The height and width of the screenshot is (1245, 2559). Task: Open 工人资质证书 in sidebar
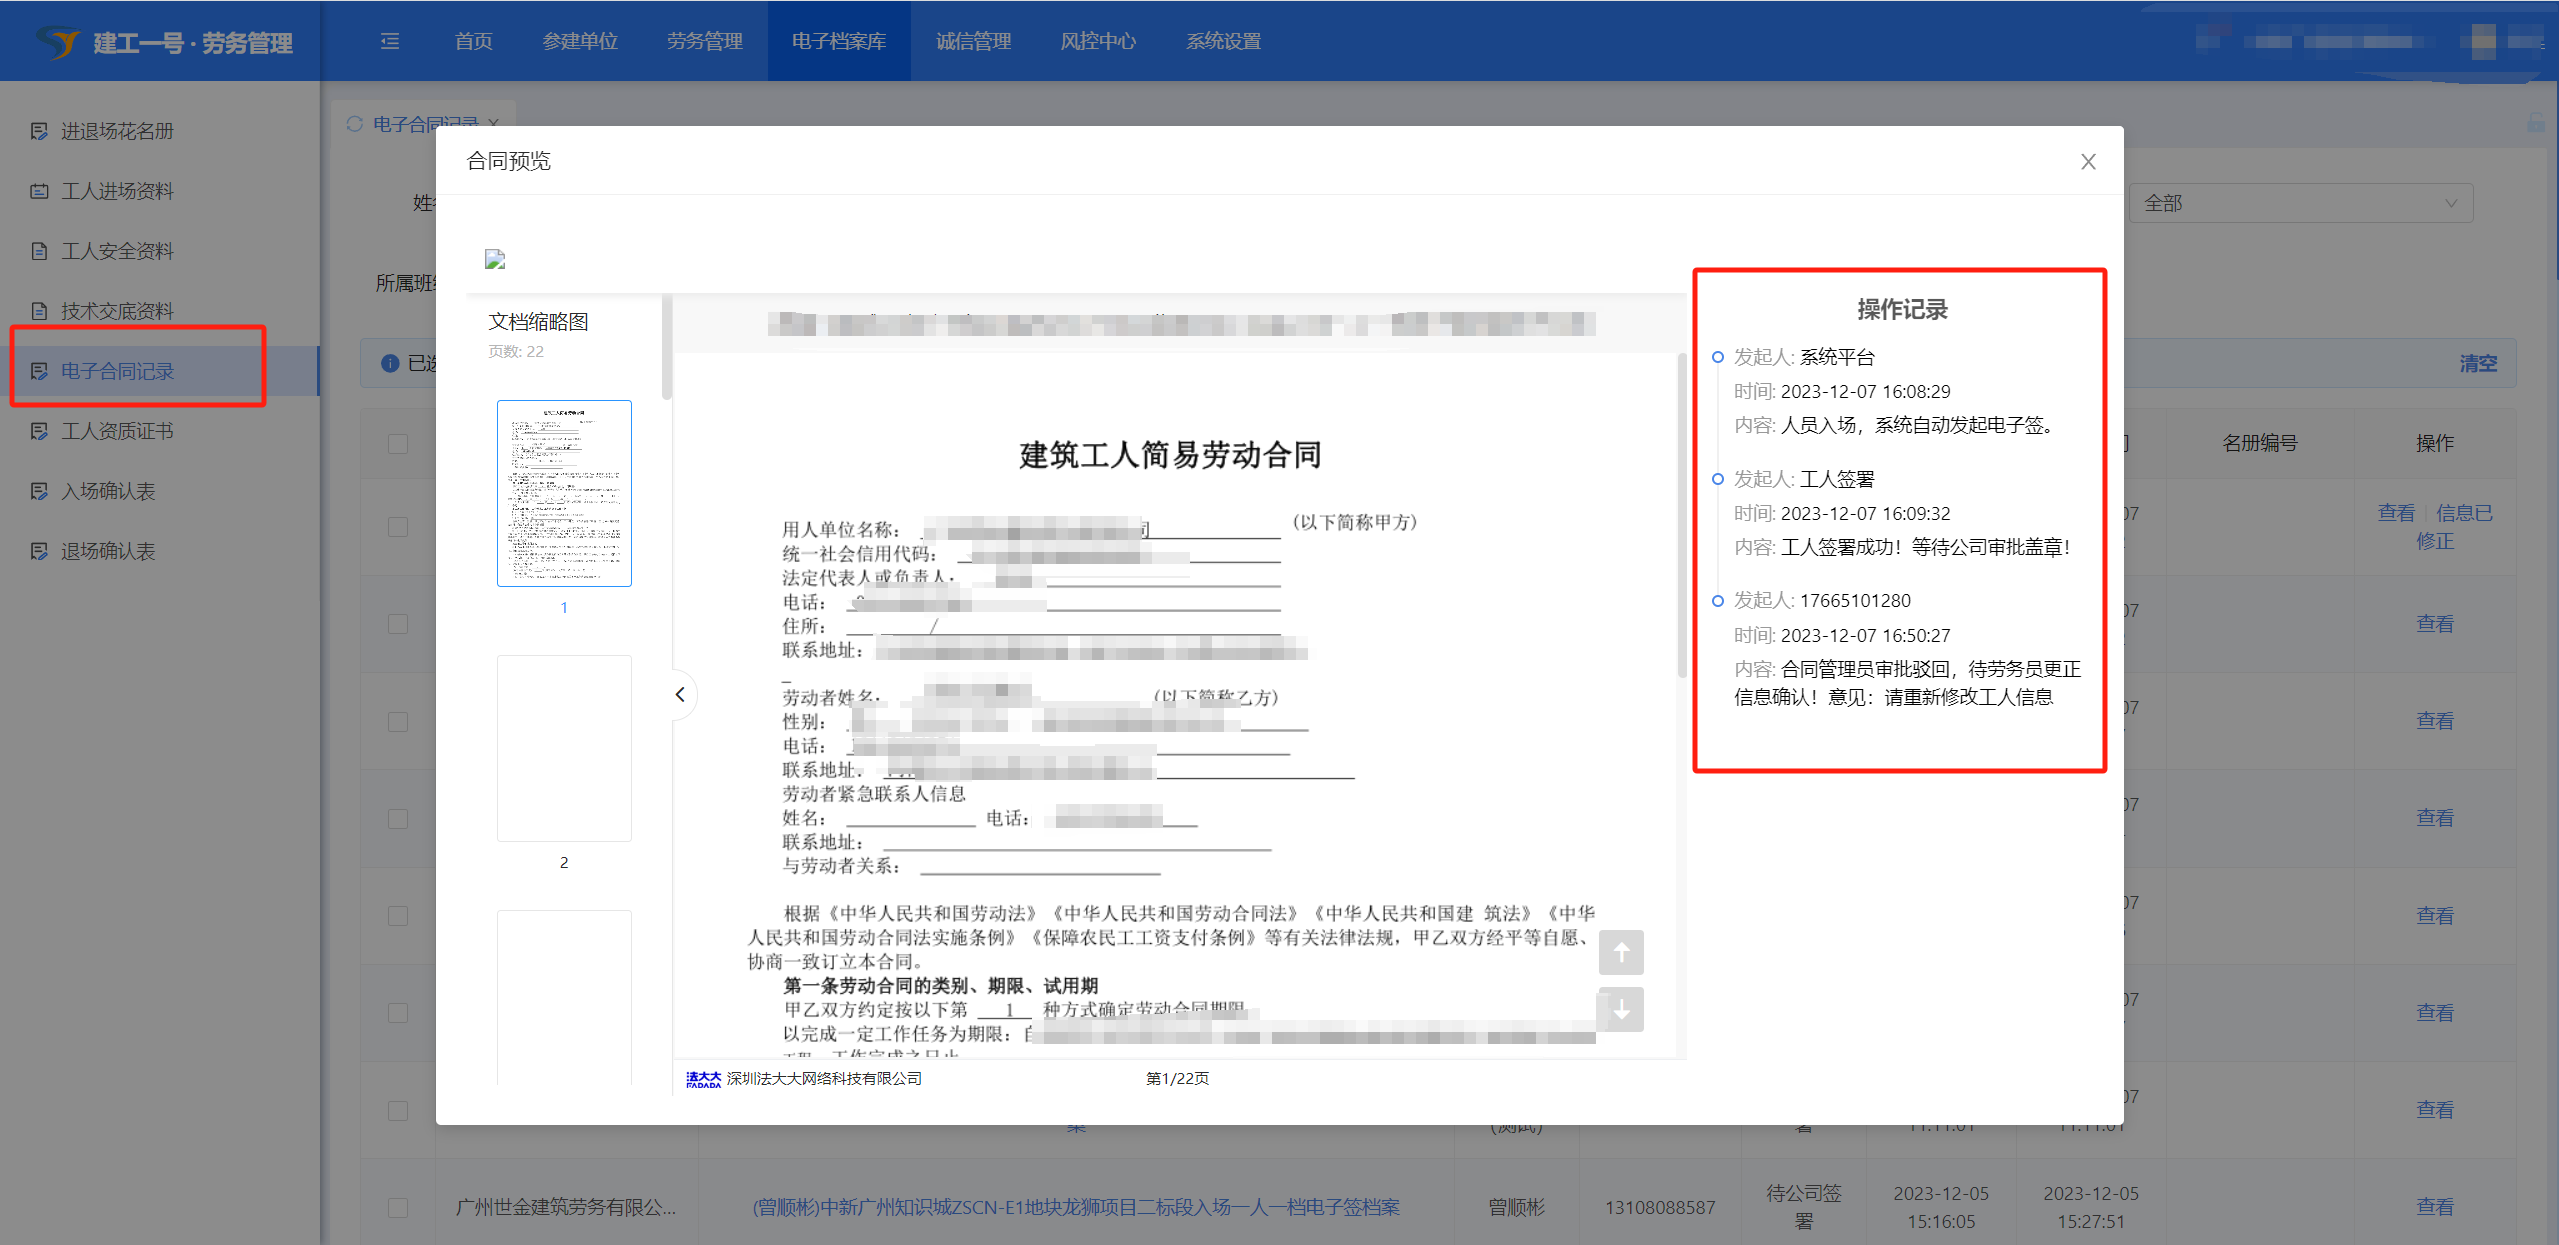click(x=117, y=431)
